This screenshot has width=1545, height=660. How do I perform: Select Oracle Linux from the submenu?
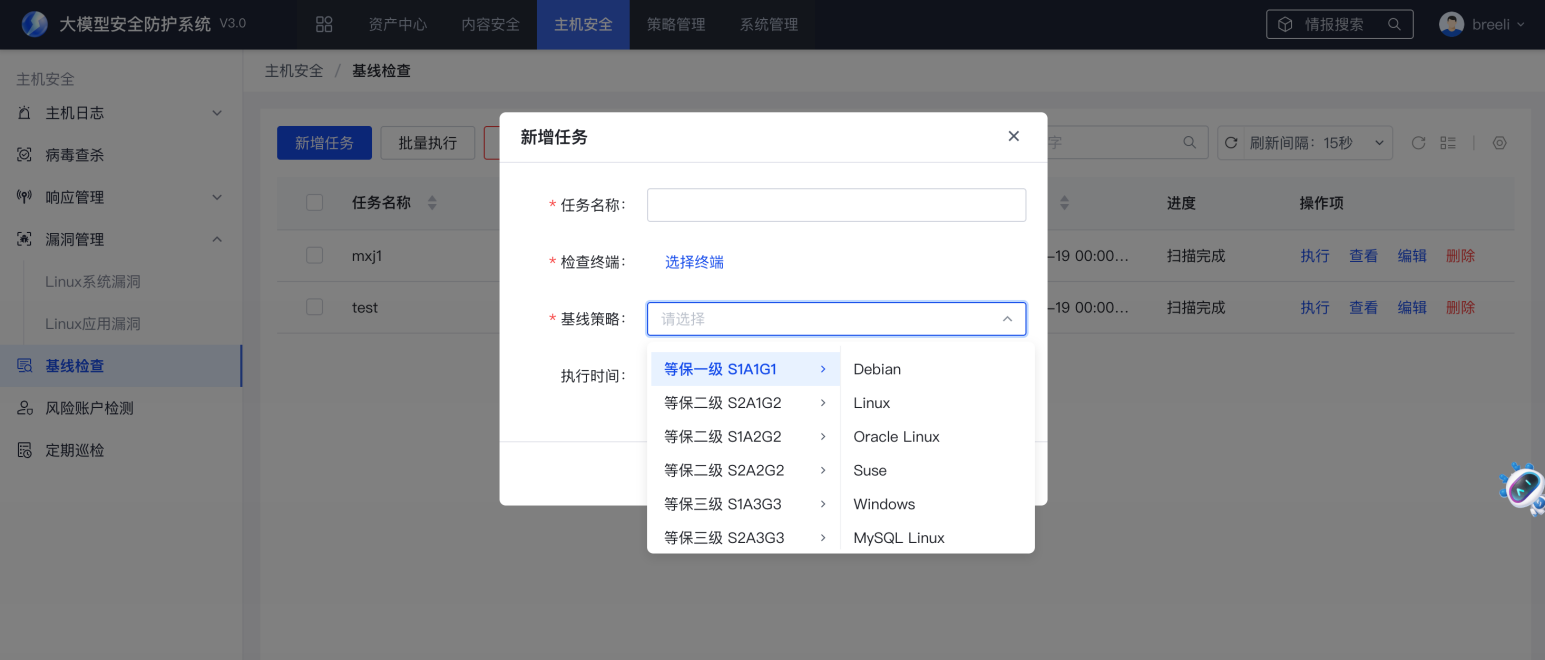coord(896,437)
